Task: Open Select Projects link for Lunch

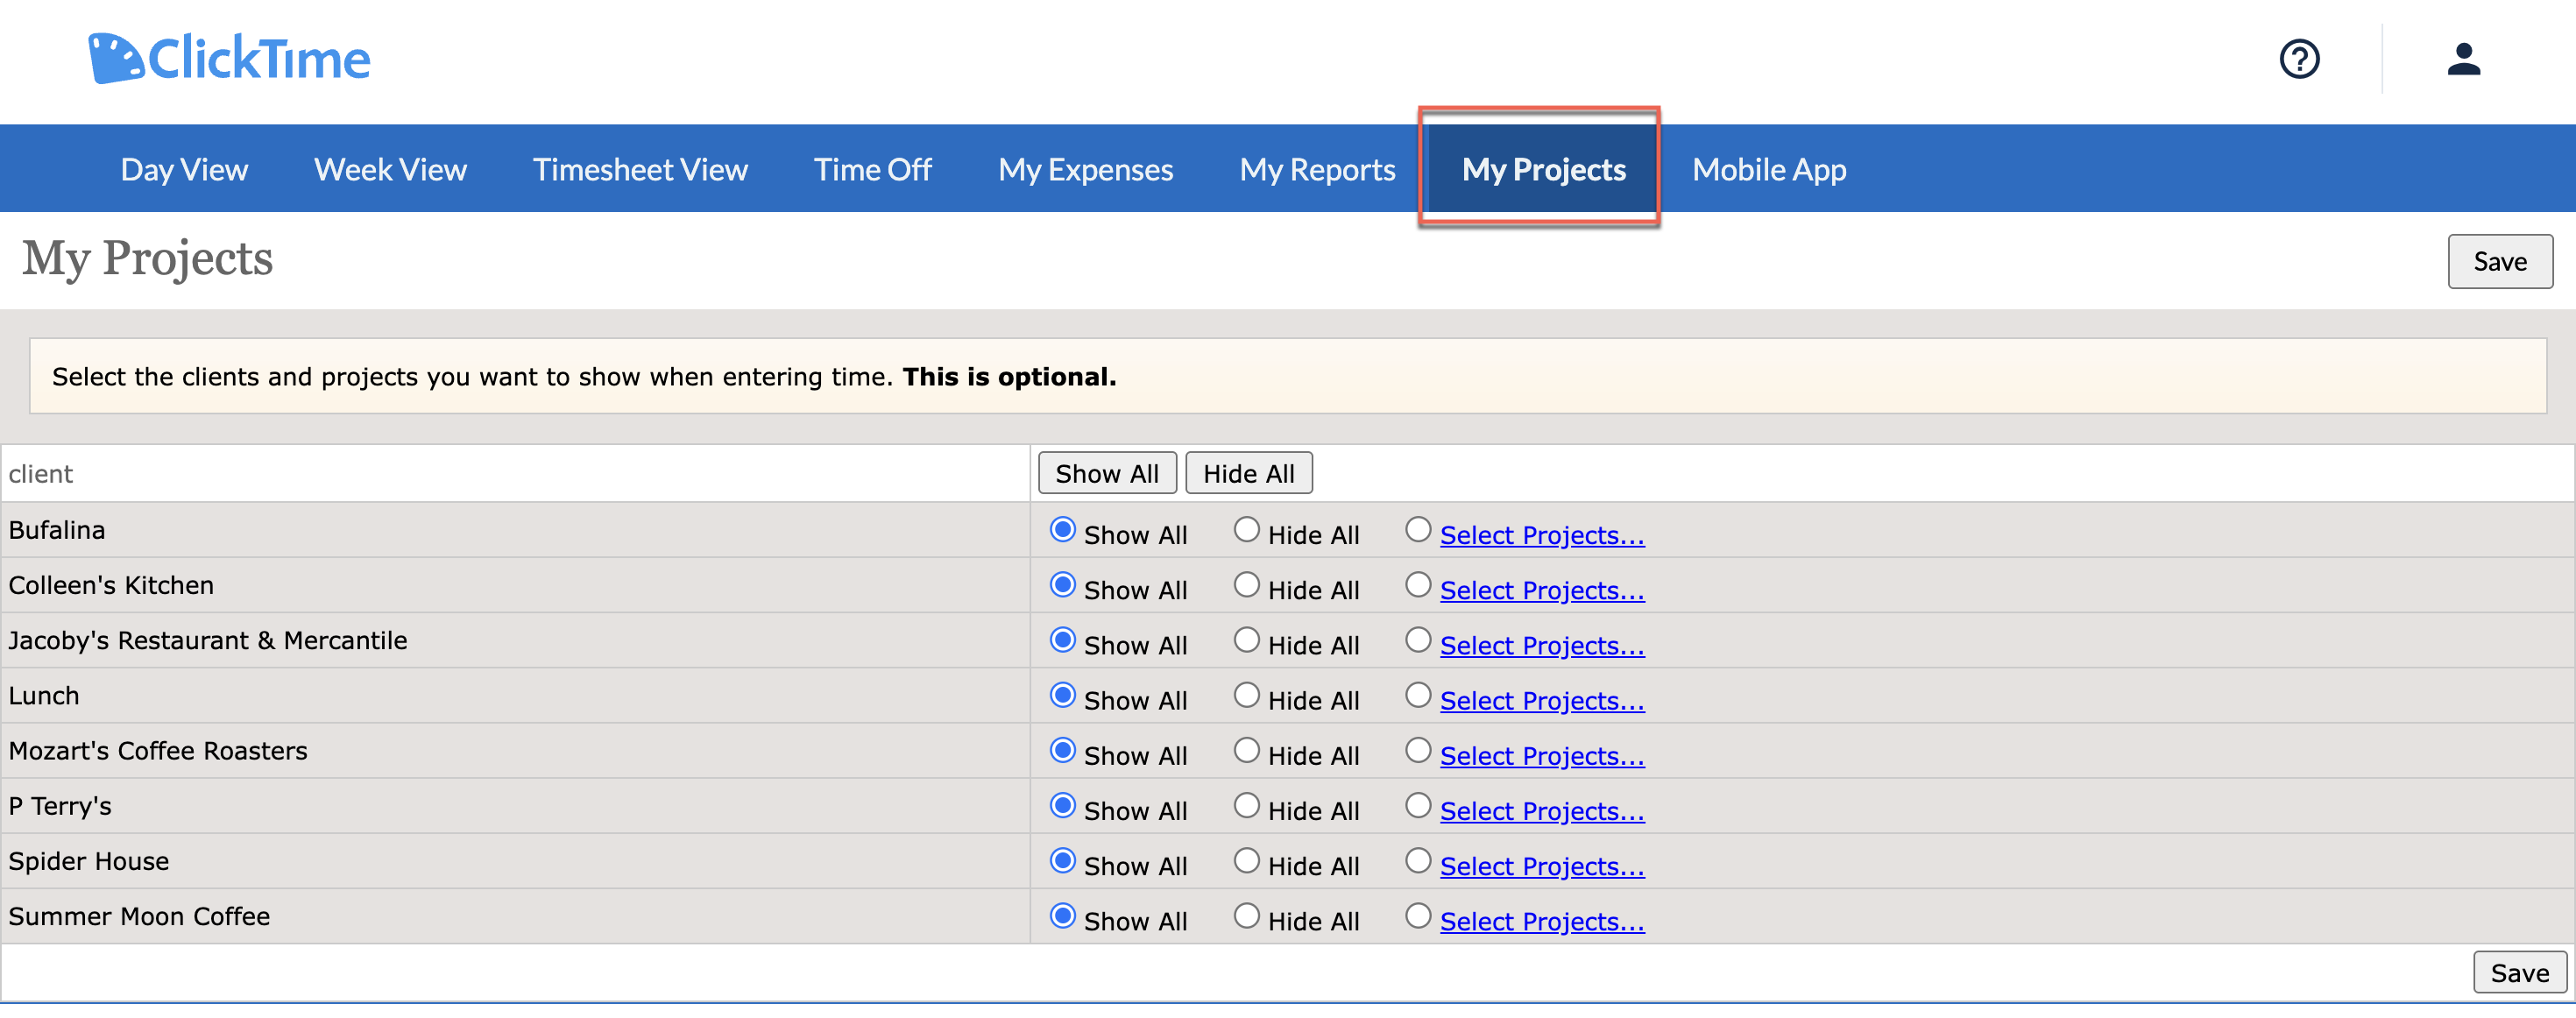Action: click(x=1542, y=700)
